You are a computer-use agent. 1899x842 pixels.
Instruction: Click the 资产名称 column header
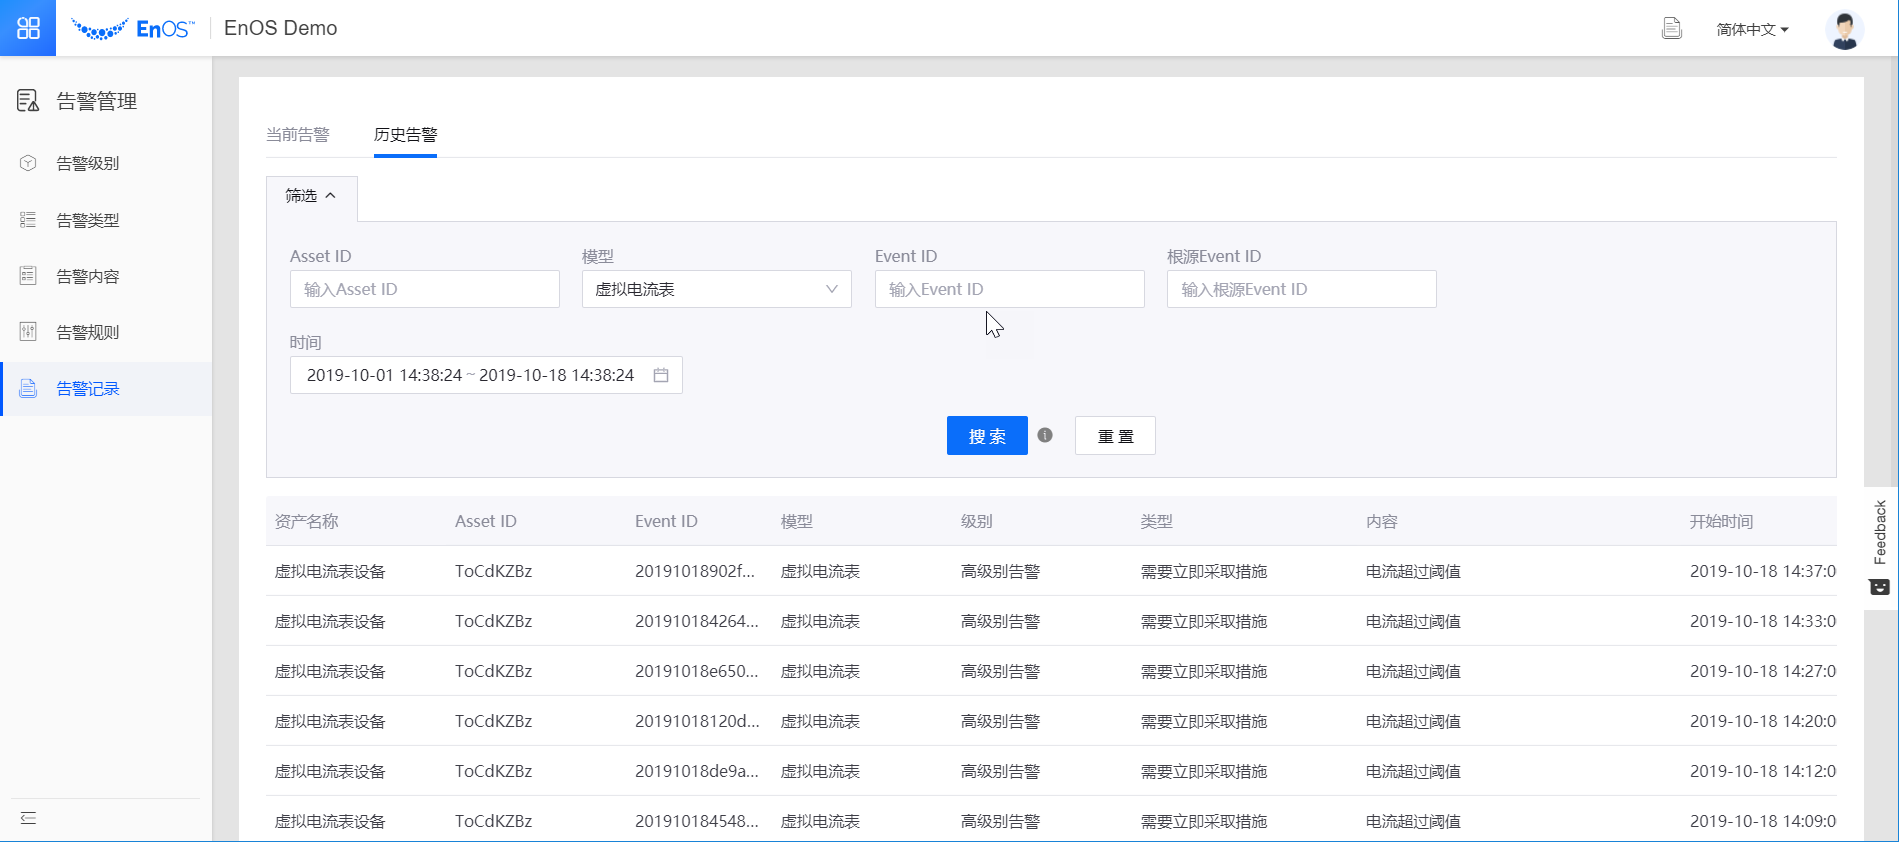click(307, 521)
